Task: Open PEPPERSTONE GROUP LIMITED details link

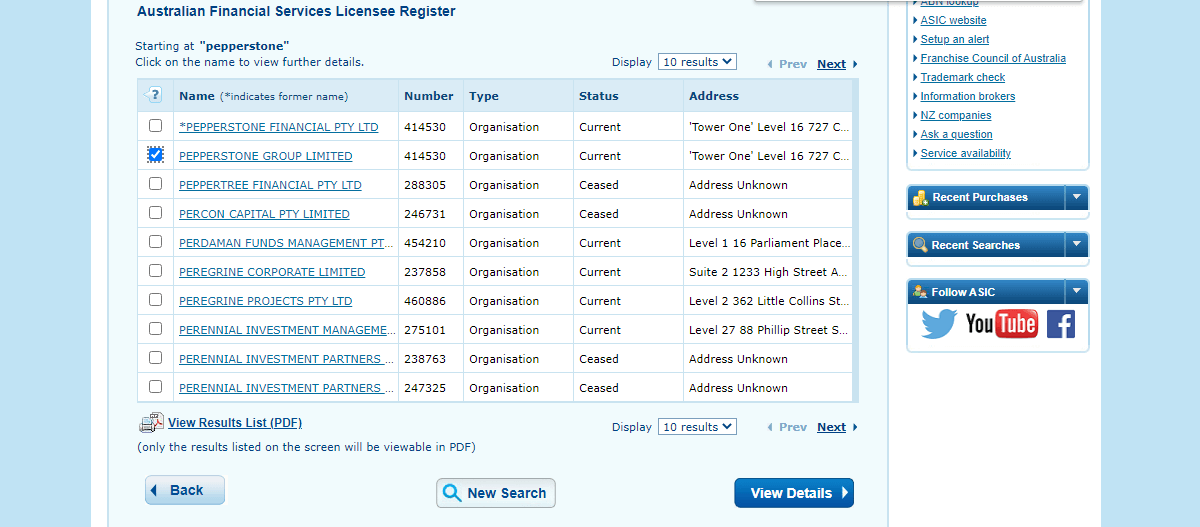Action: pos(266,156)
